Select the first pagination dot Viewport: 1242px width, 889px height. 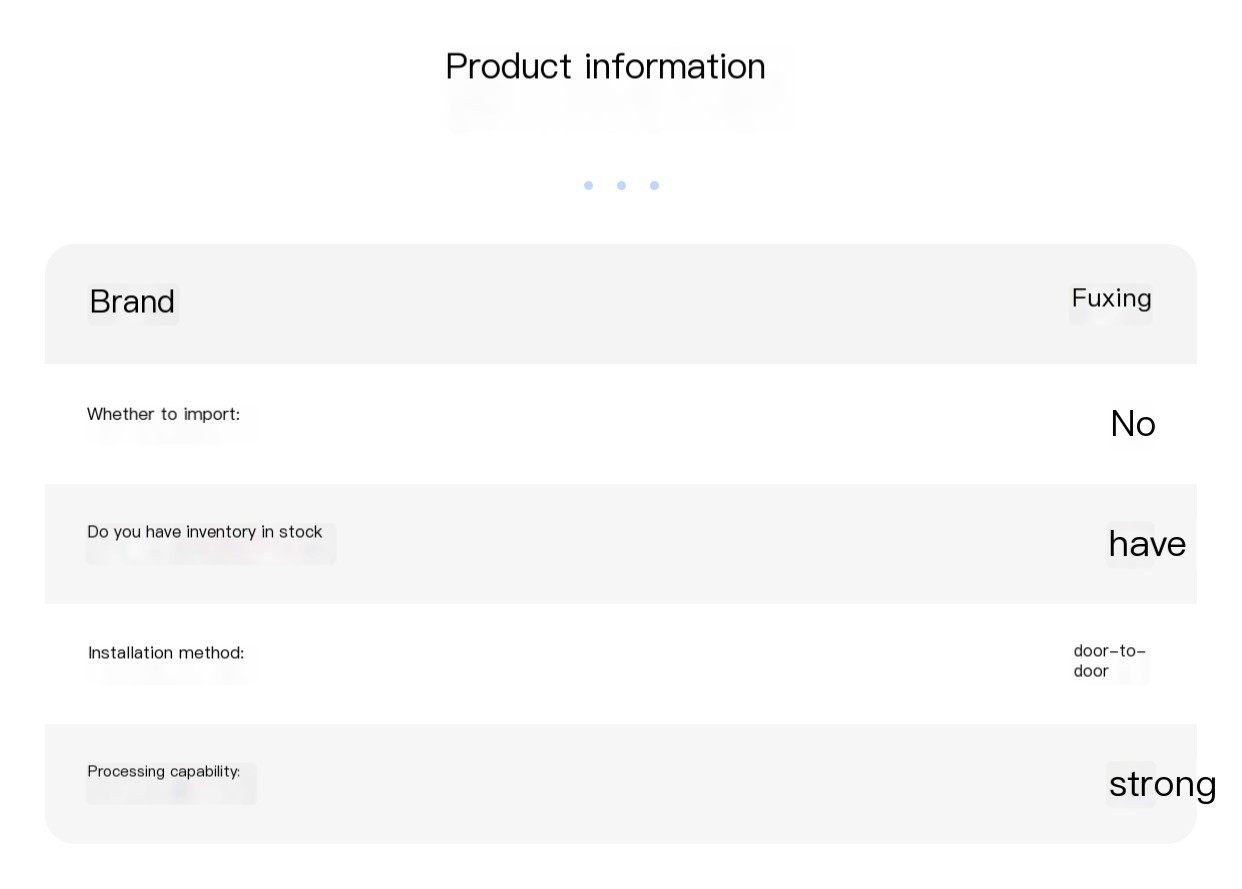[x=588, y=185]
